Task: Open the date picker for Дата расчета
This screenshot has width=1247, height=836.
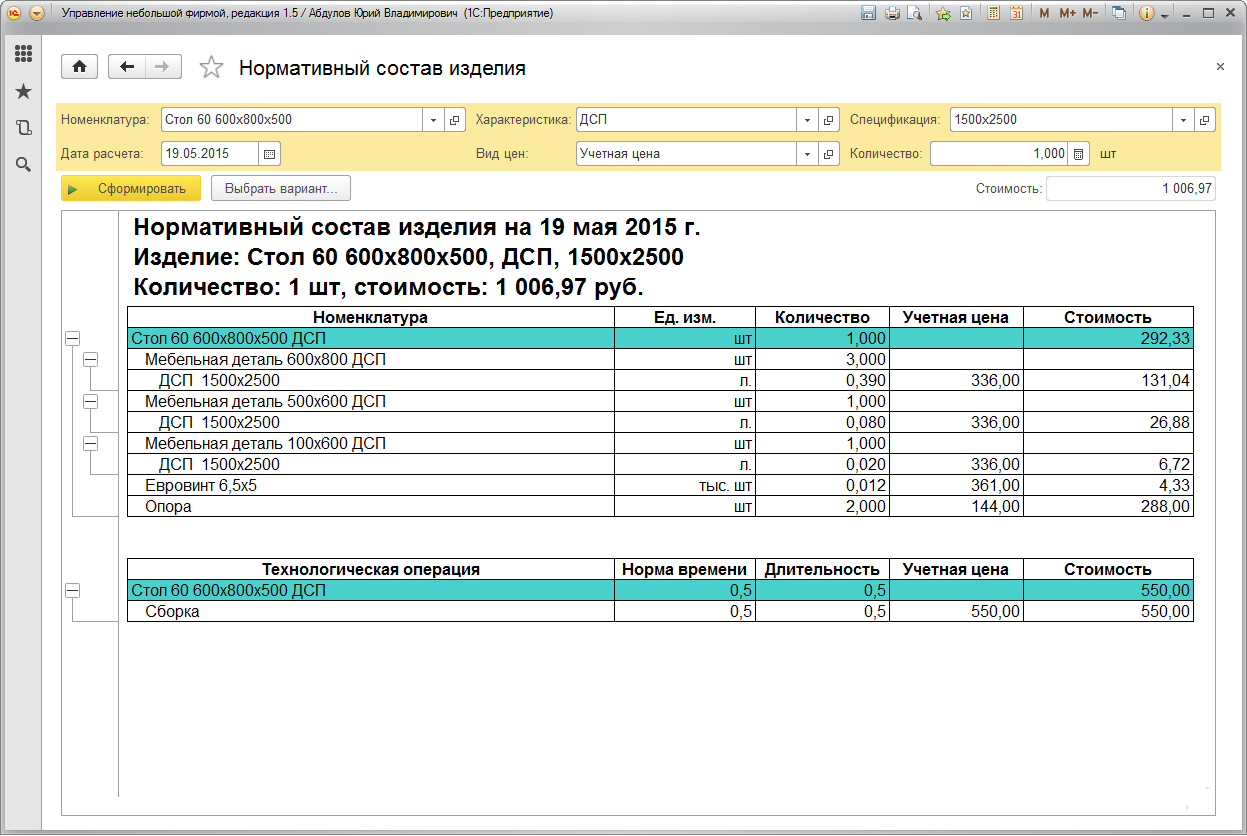Action: click(269, 154)
